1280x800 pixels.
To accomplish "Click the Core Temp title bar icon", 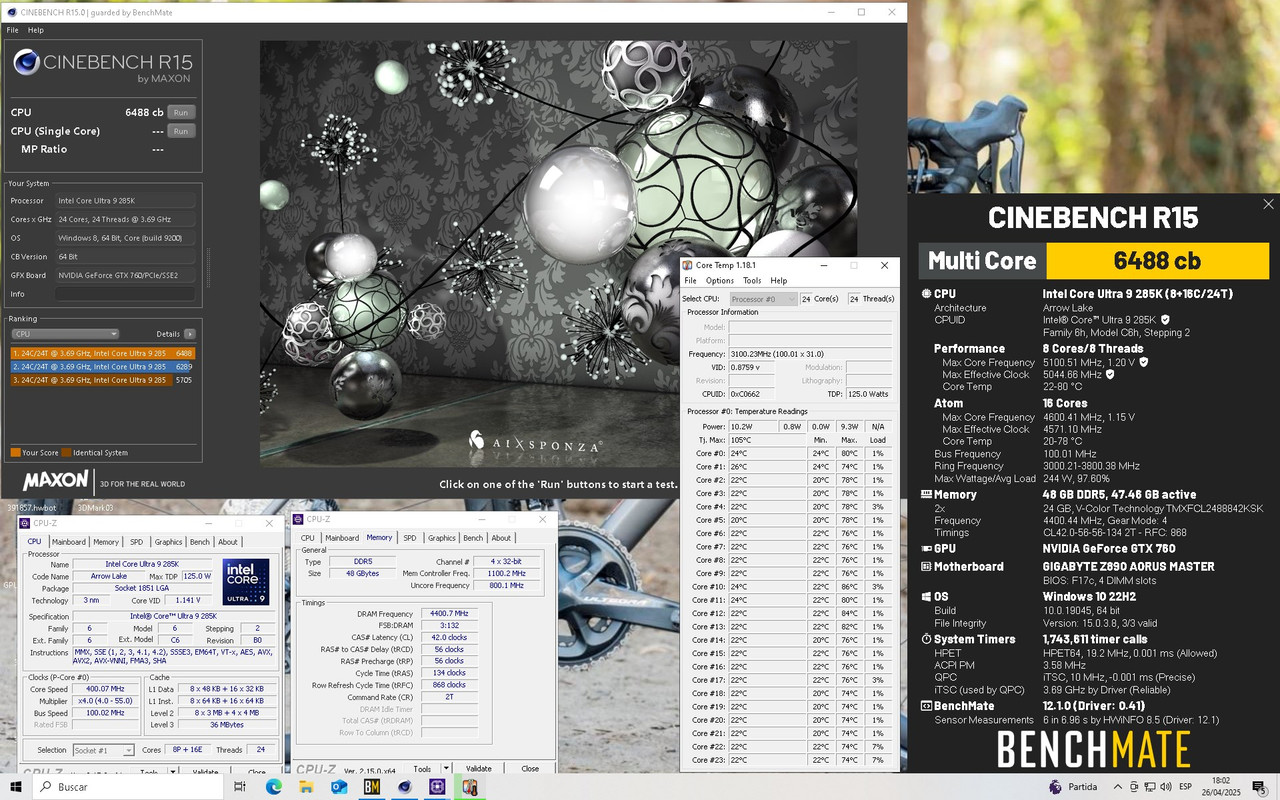I will [688, 265].
